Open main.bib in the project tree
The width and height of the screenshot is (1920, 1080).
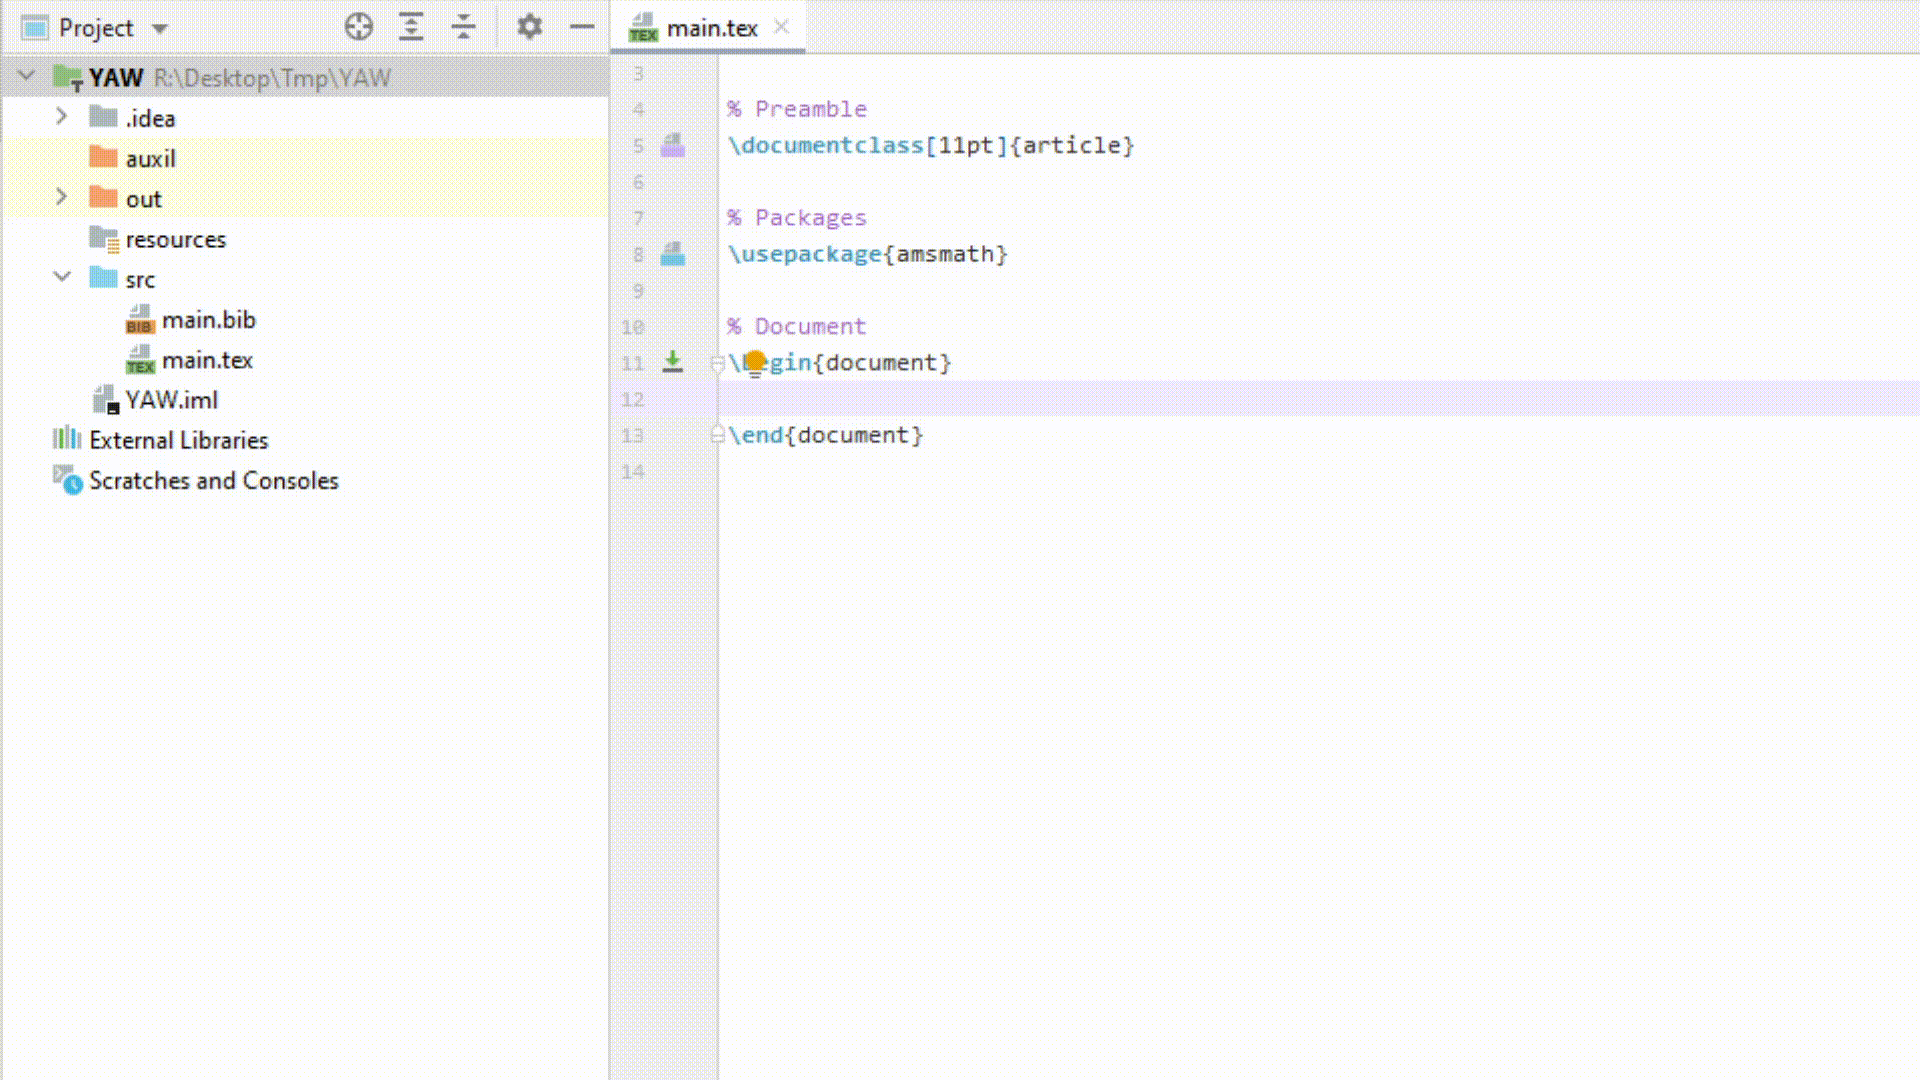[208, 320]
